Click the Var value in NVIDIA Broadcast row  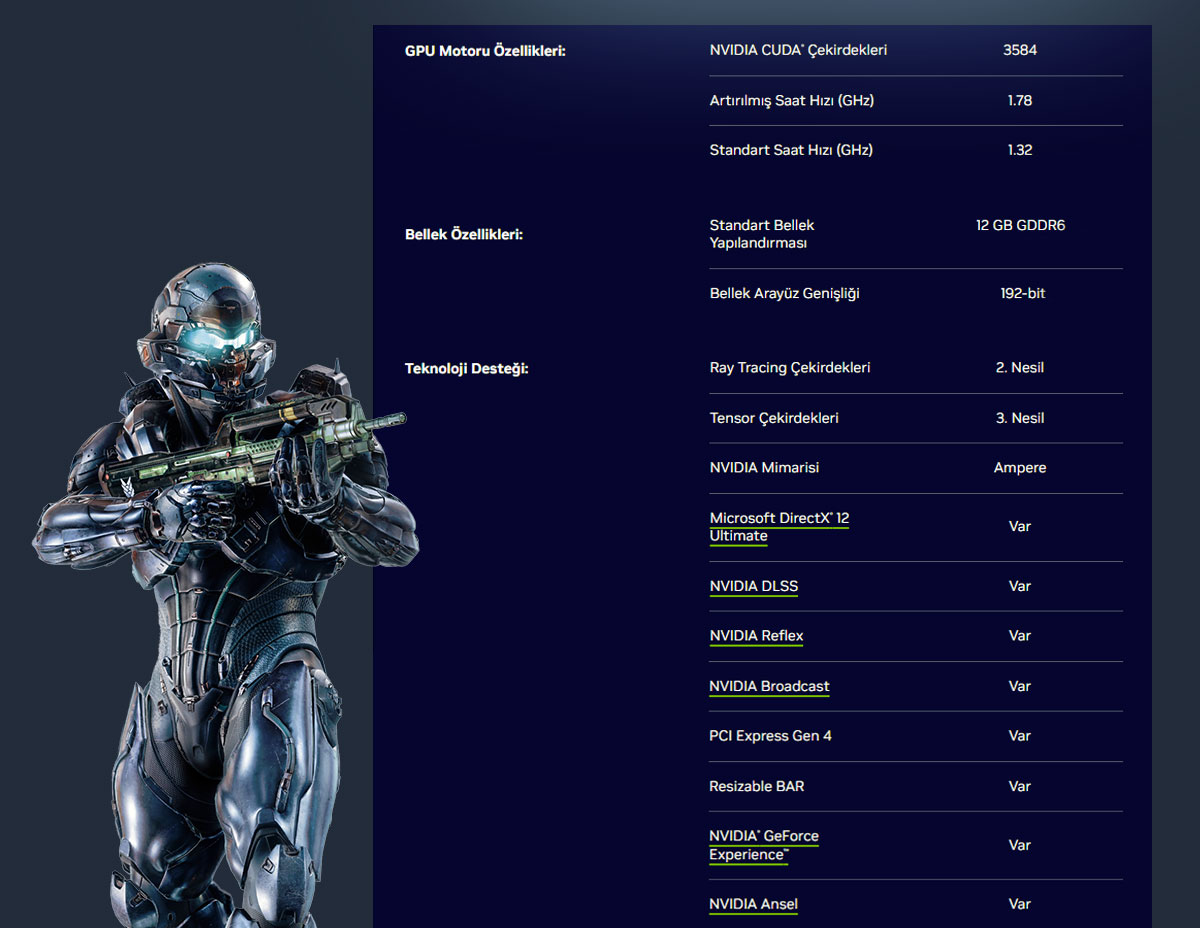(1020, 686)
